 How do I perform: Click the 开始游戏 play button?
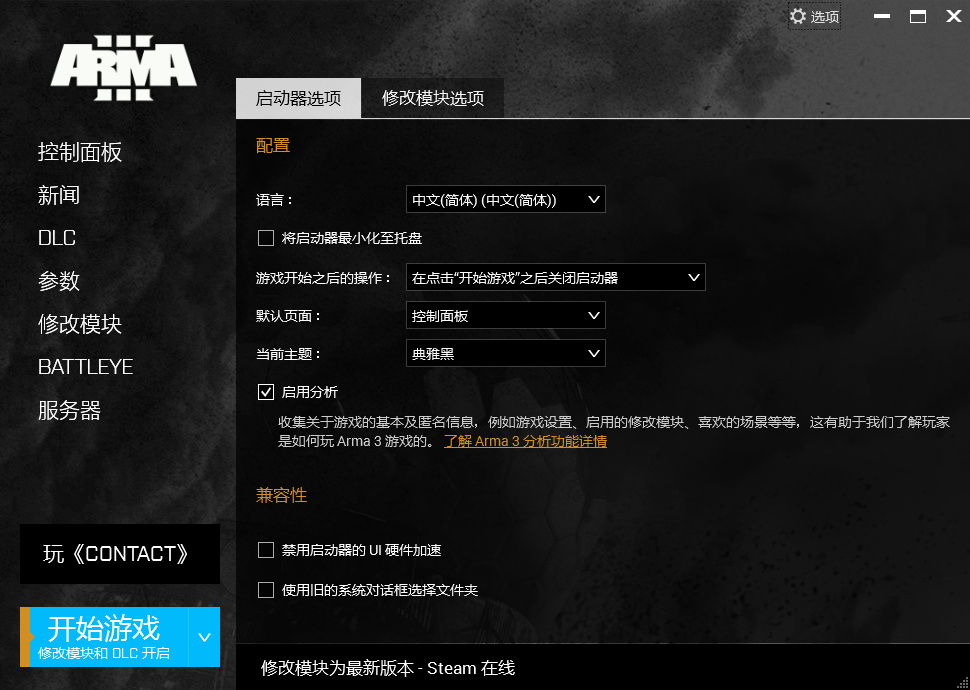104,637
